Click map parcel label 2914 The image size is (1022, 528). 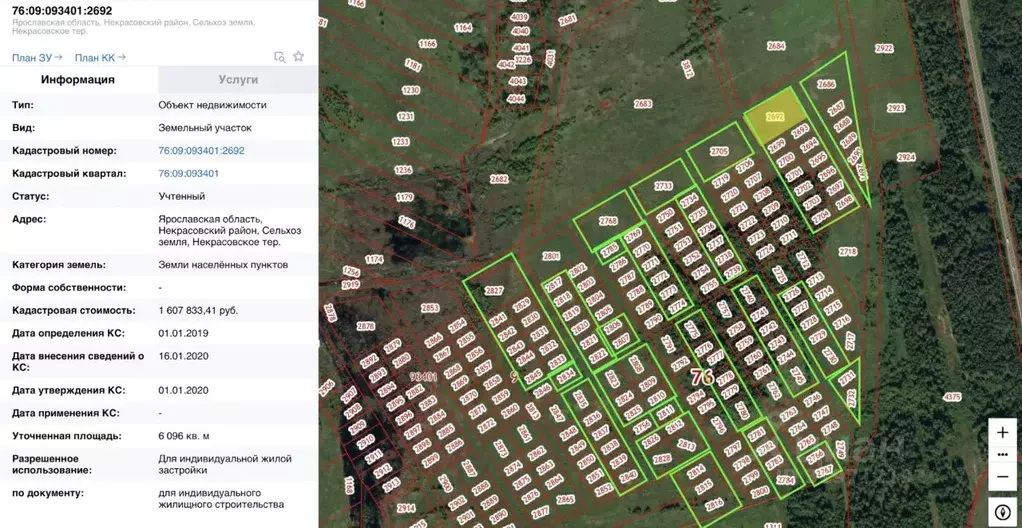pyautogui.click(x=405, y=508)
